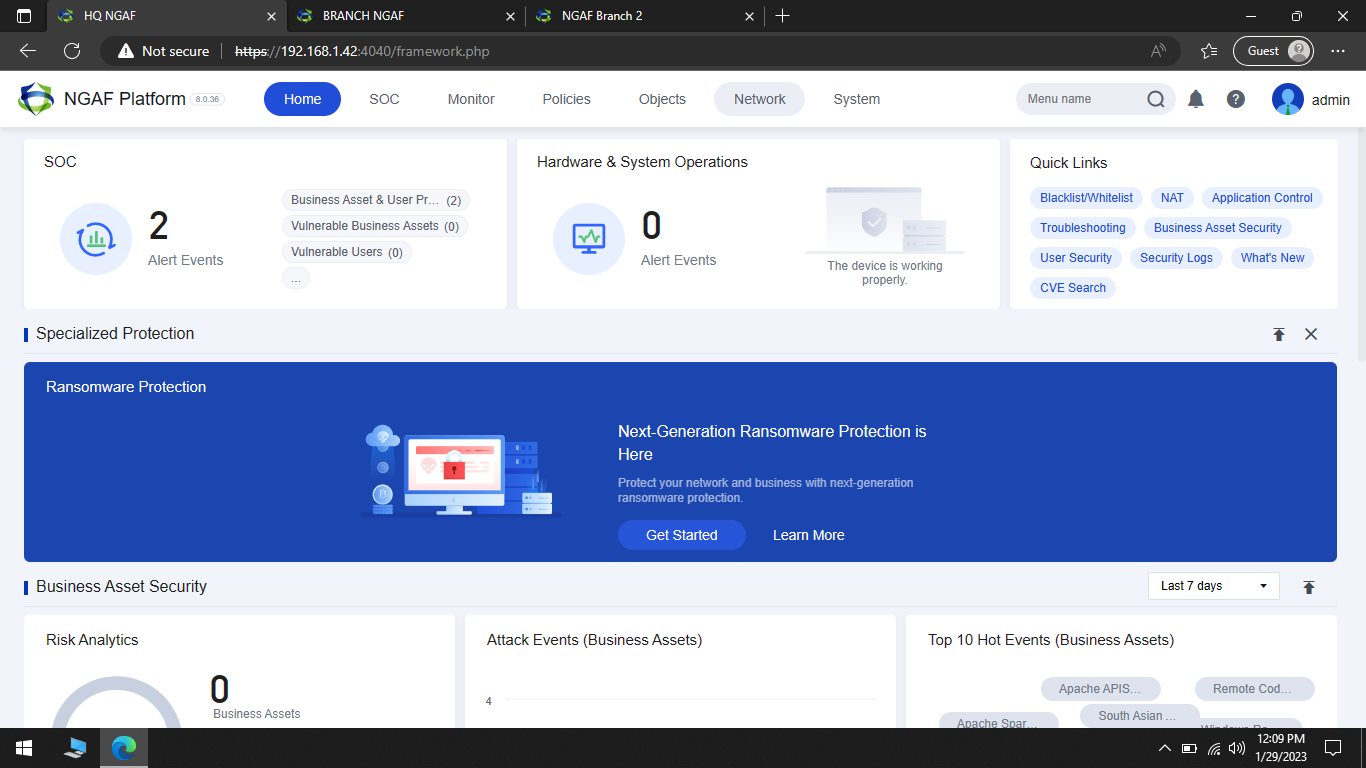Pin the Specialized Protection section
This screenshot has height=768, width=1366.
pyautogui.click(x=1279, y=334)
